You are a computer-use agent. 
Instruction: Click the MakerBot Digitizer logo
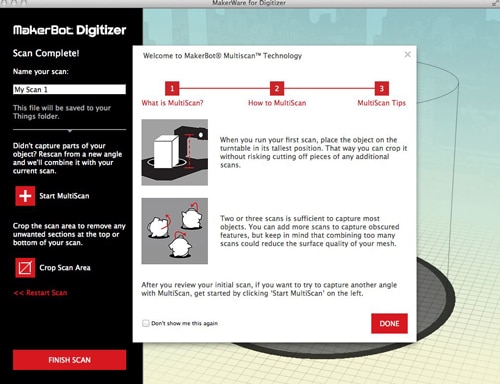point(69,30)
